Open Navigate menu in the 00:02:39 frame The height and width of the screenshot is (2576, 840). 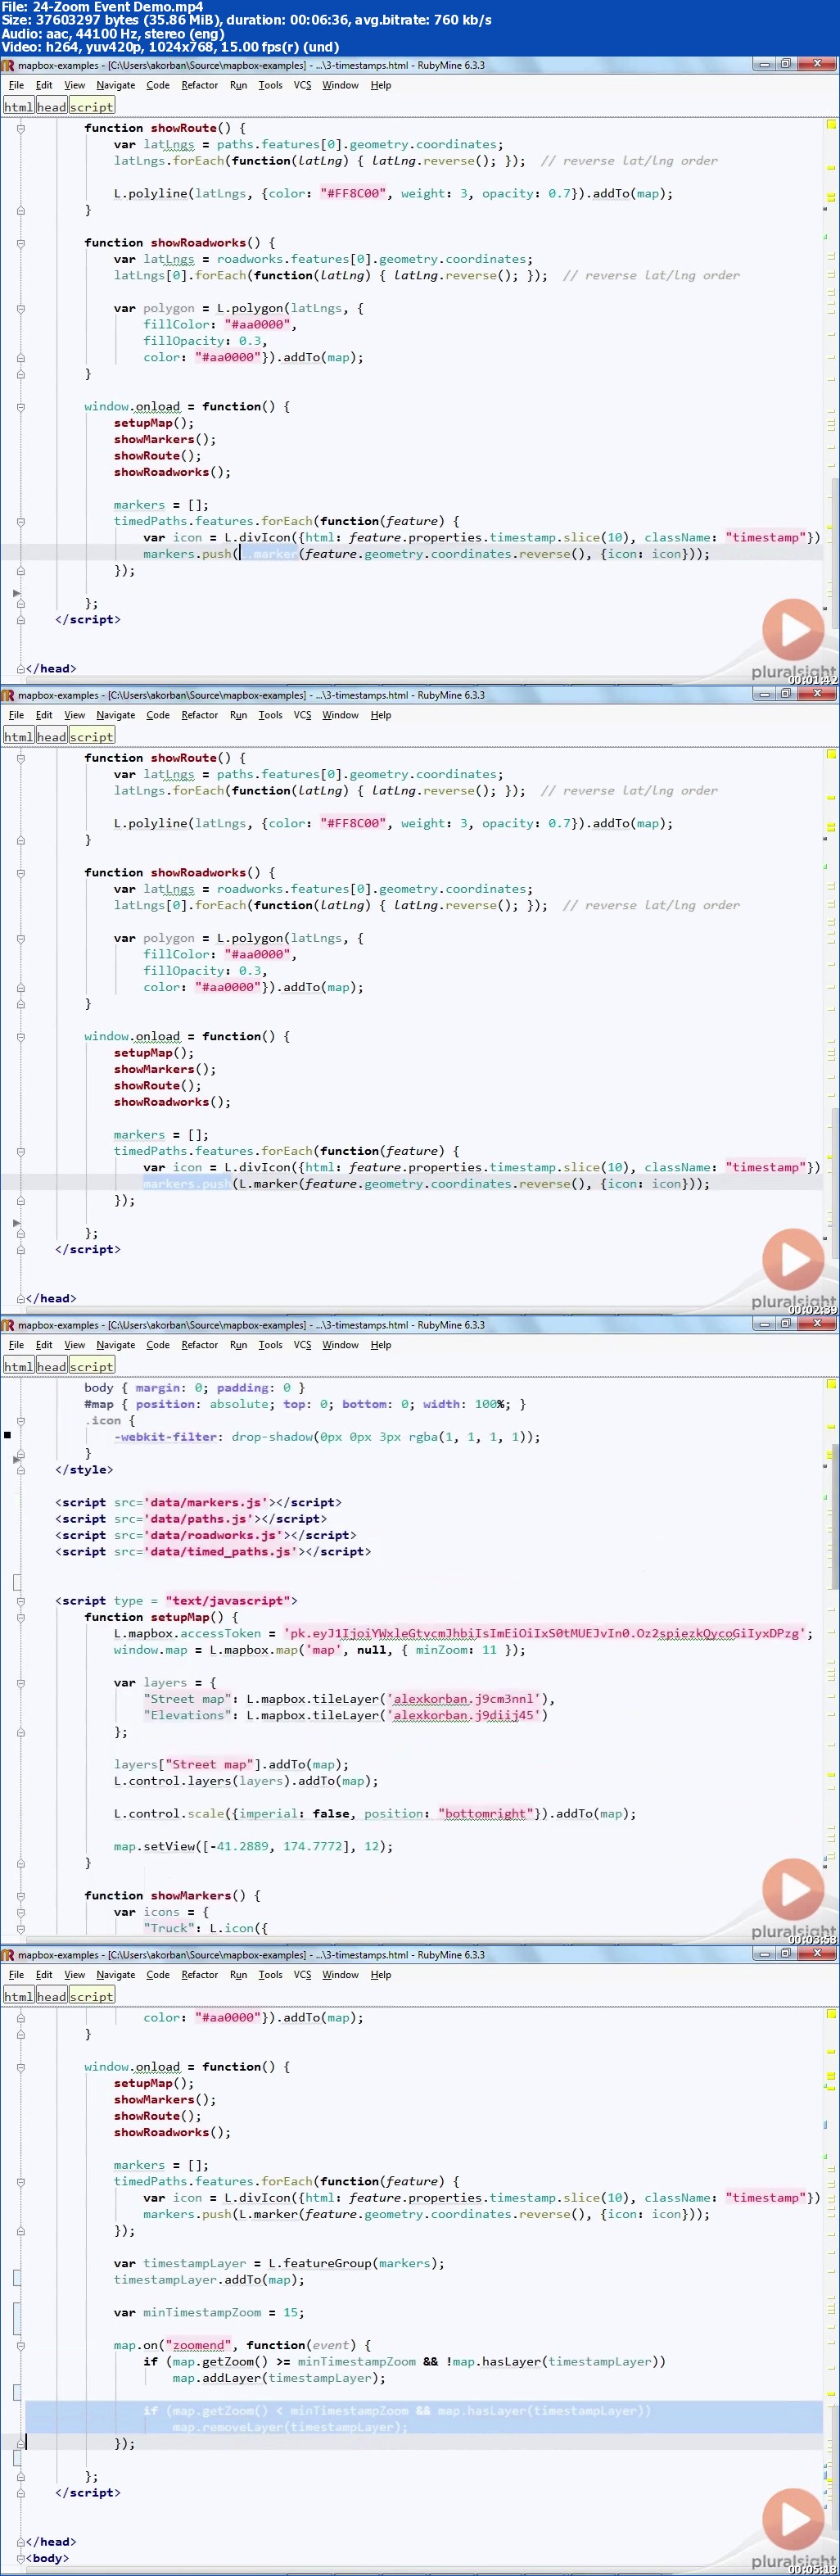click(116, 715)
